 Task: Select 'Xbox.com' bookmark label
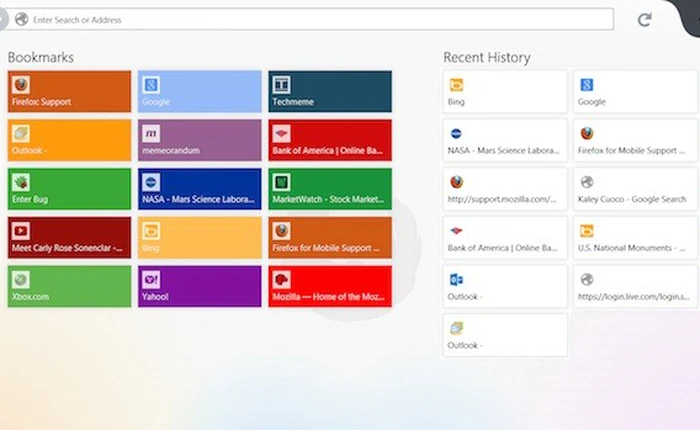tap(30, 296)
